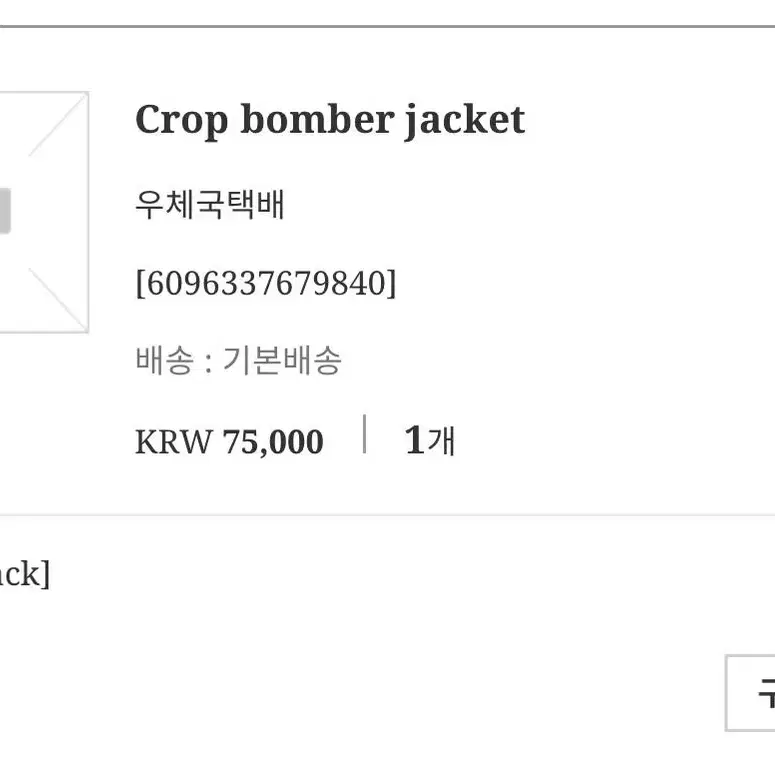Click the KRW currency label

(x=173, y=441)
